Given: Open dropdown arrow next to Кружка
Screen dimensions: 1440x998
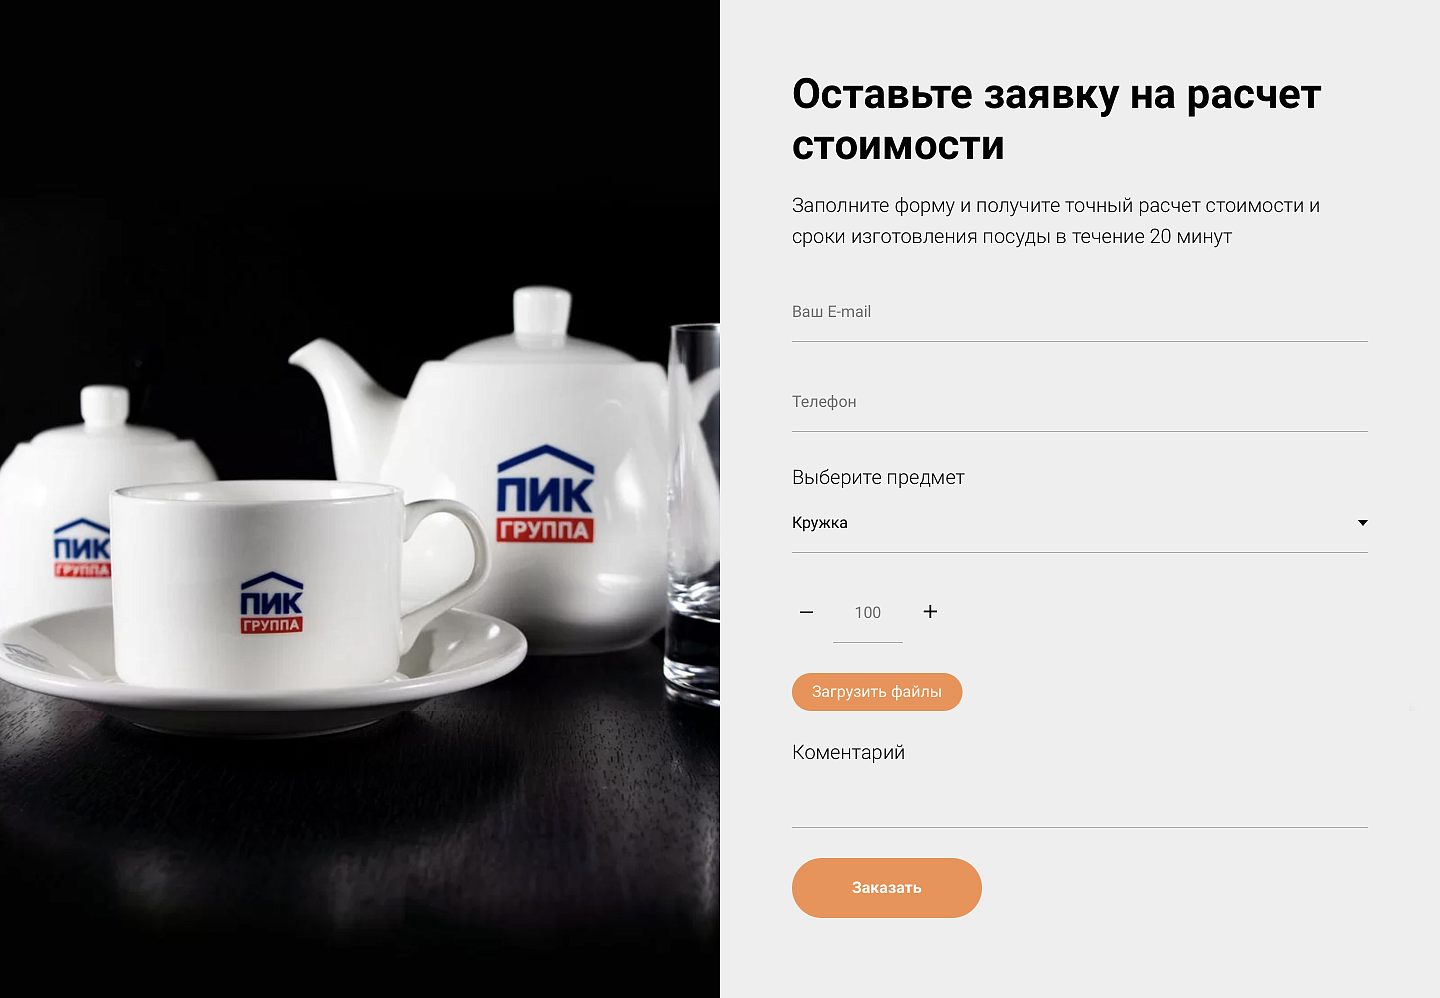Looking at the screenshot, I should pyautogui.click(x=1362, y=523).
